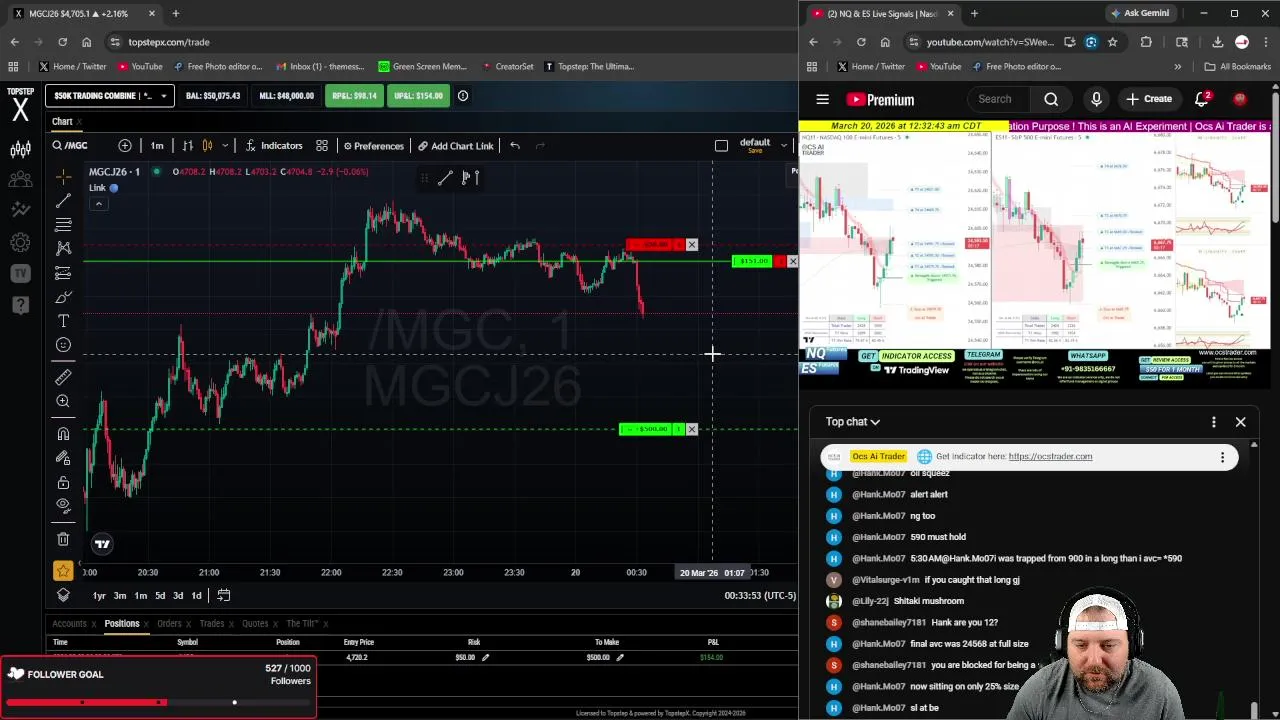1280x720 pixels.
Task: Expand the chart style dropdown arrow
Action: 225,146
